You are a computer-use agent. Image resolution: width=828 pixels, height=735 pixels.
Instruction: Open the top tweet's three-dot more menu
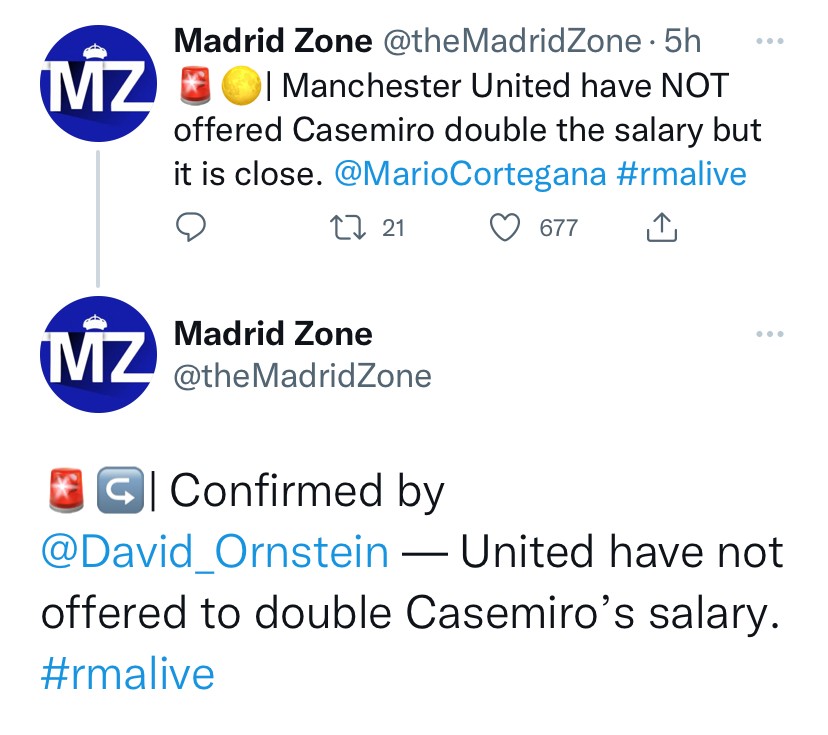pyautogui.click(x=769, y=42)
